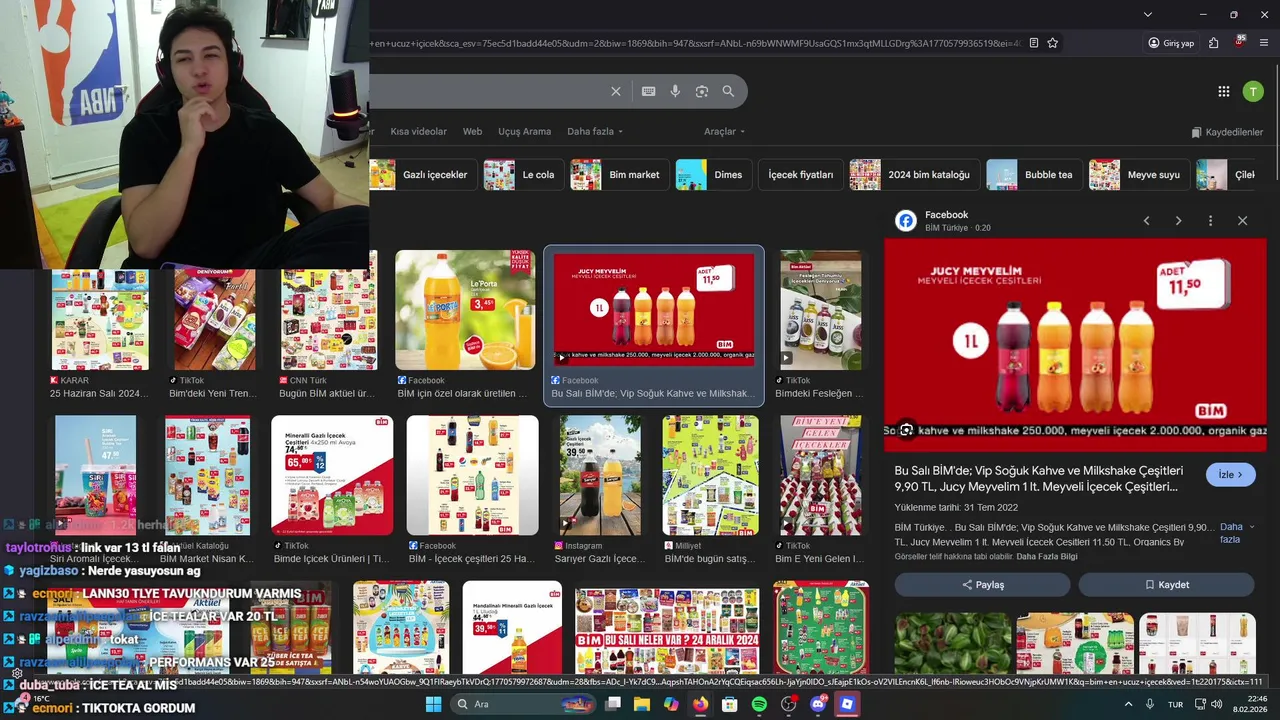Switch to Uçuş Arama tab
This screenshot has width=1280, height=720.
click(x=525, y=131)
